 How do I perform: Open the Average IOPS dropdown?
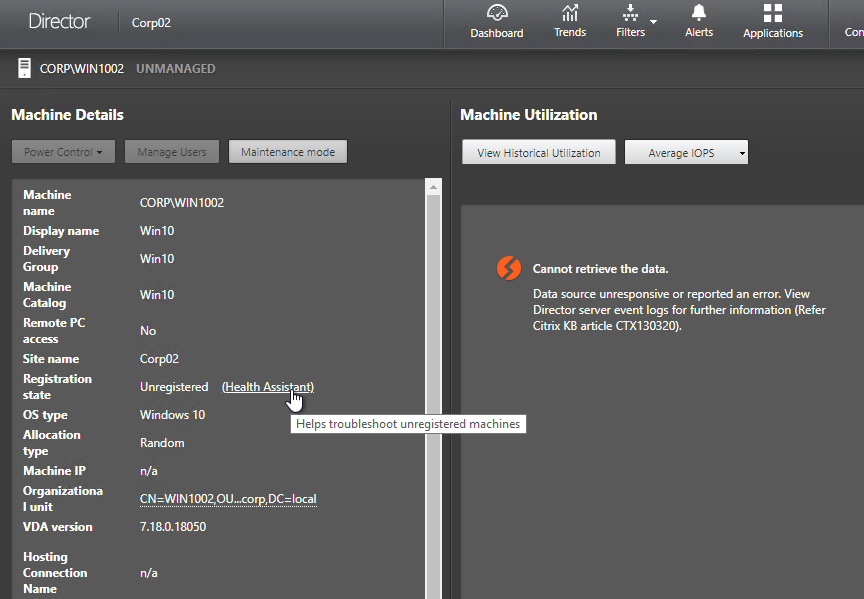coord(686,153)
